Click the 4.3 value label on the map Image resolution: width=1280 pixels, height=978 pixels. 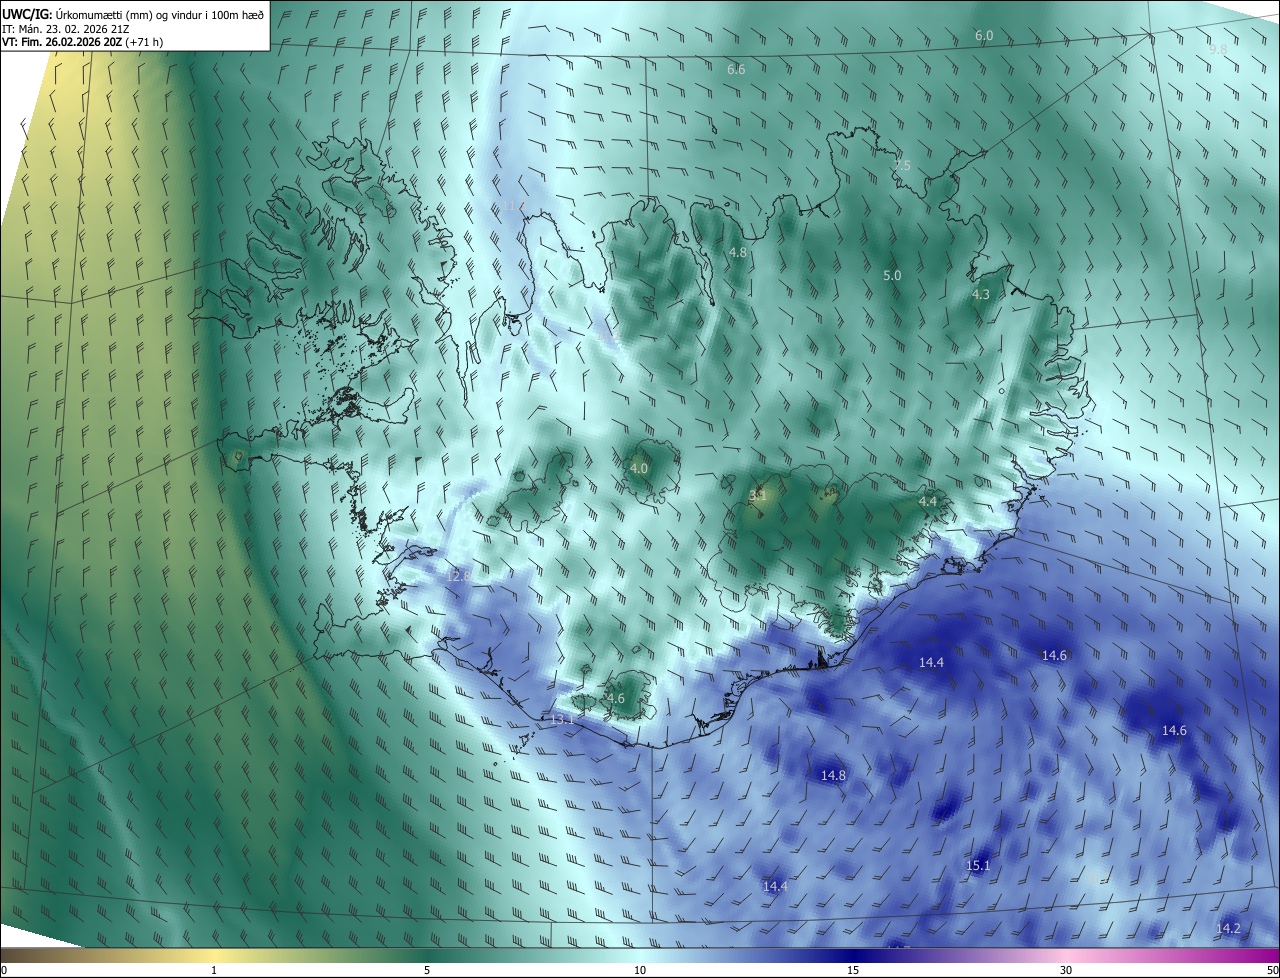pyautogui.click(x=981, y=295)
